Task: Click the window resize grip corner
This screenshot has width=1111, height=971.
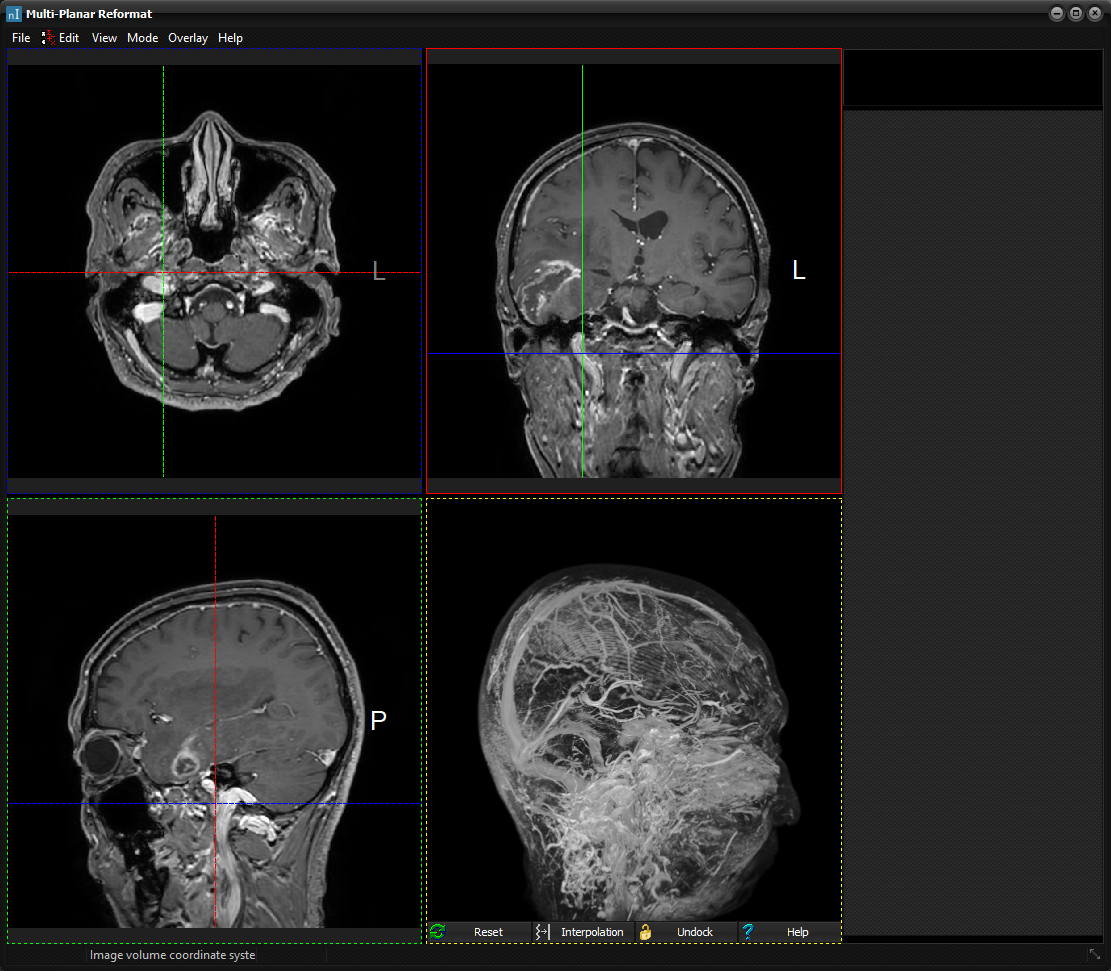Action: (x=1094, y=955)
